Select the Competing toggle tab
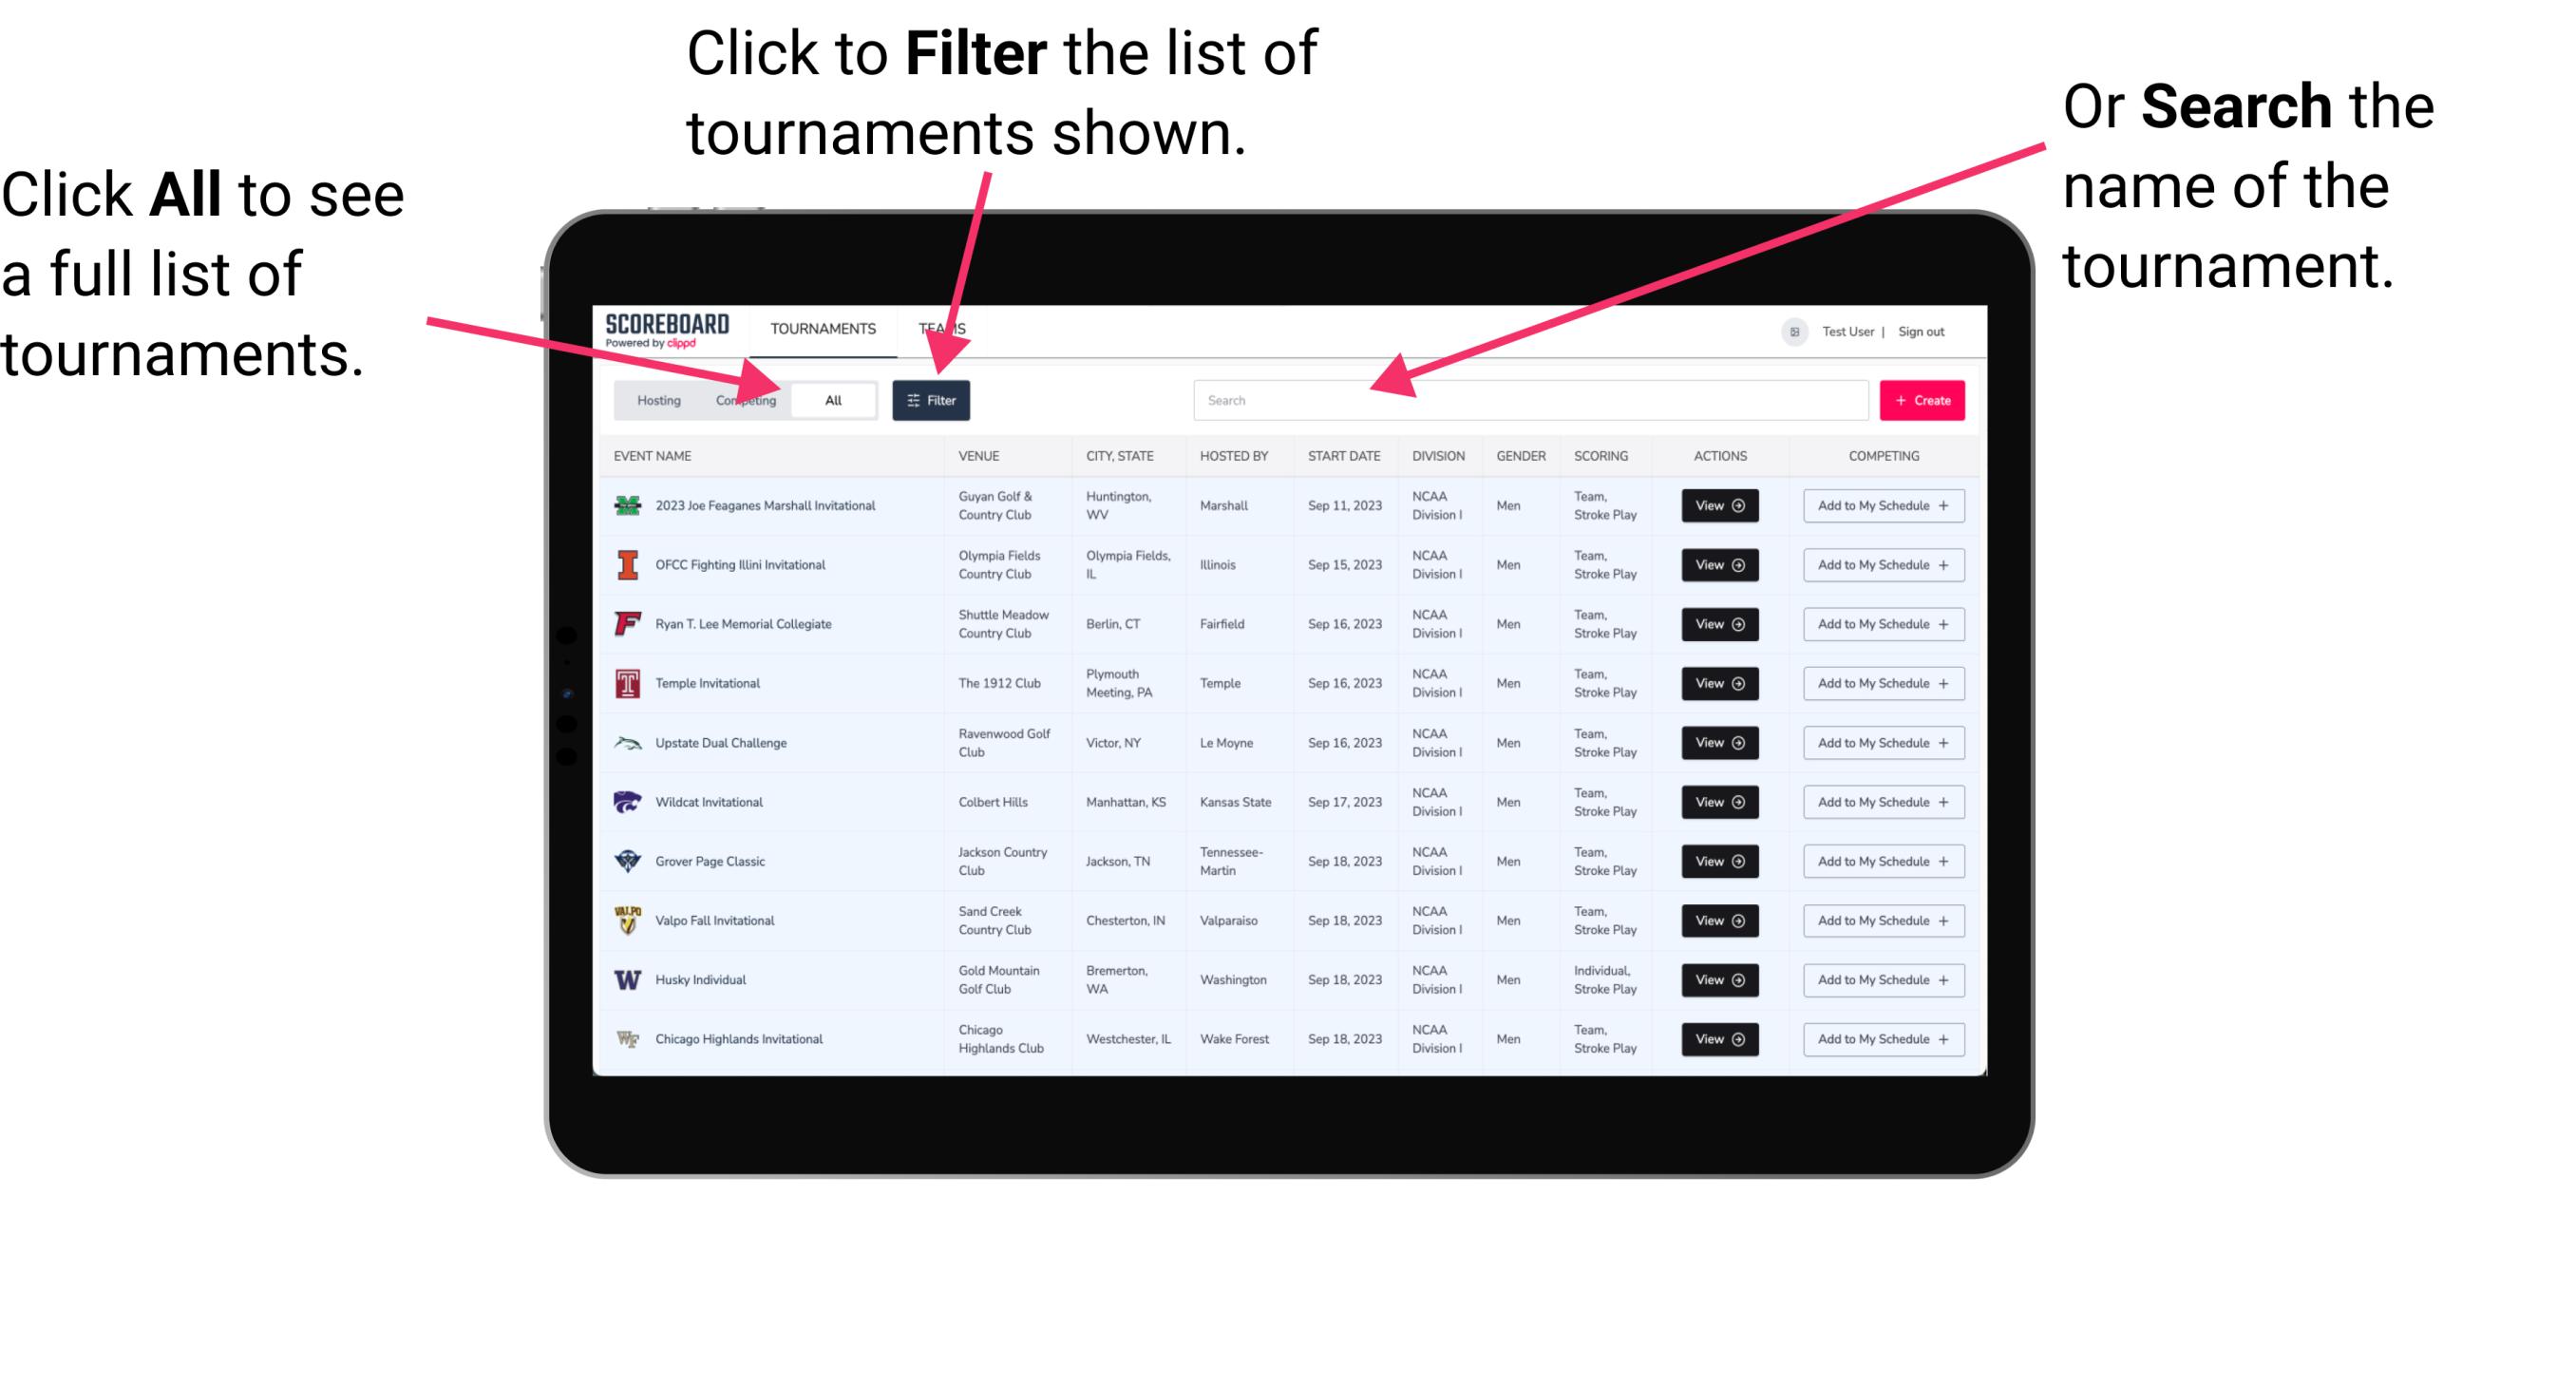The image size is (2576, 1386). point(746,399)
